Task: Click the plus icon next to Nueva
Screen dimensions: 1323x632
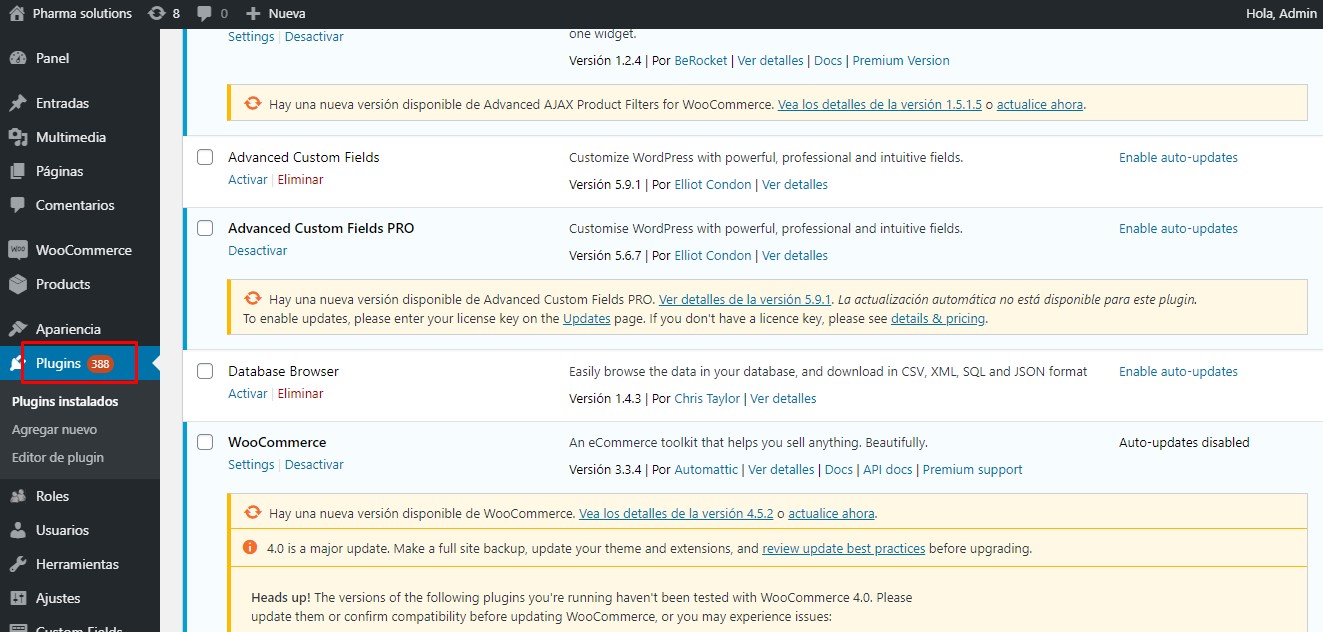Action: click(252, 14)
